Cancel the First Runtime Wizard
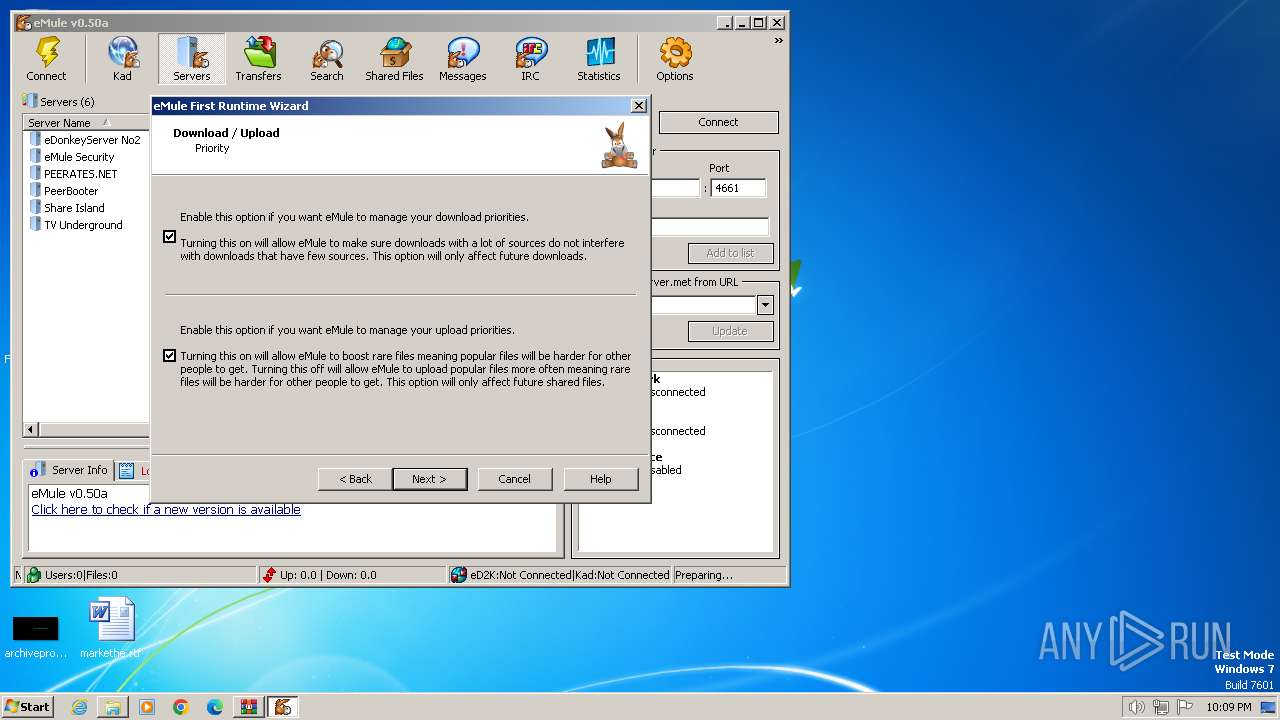This screenshot has height=720, width=1280. [x=515, y=479]
